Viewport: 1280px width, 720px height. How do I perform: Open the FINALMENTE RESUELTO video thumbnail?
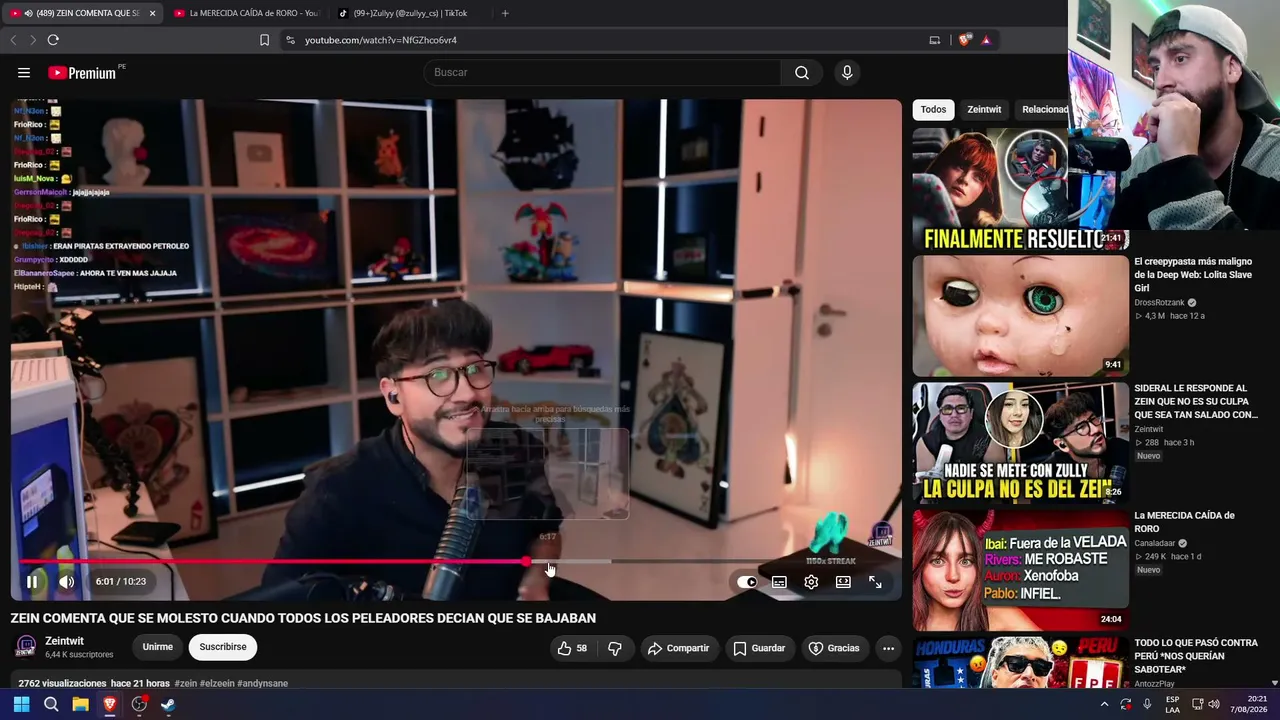click(x=1020, y=189)
